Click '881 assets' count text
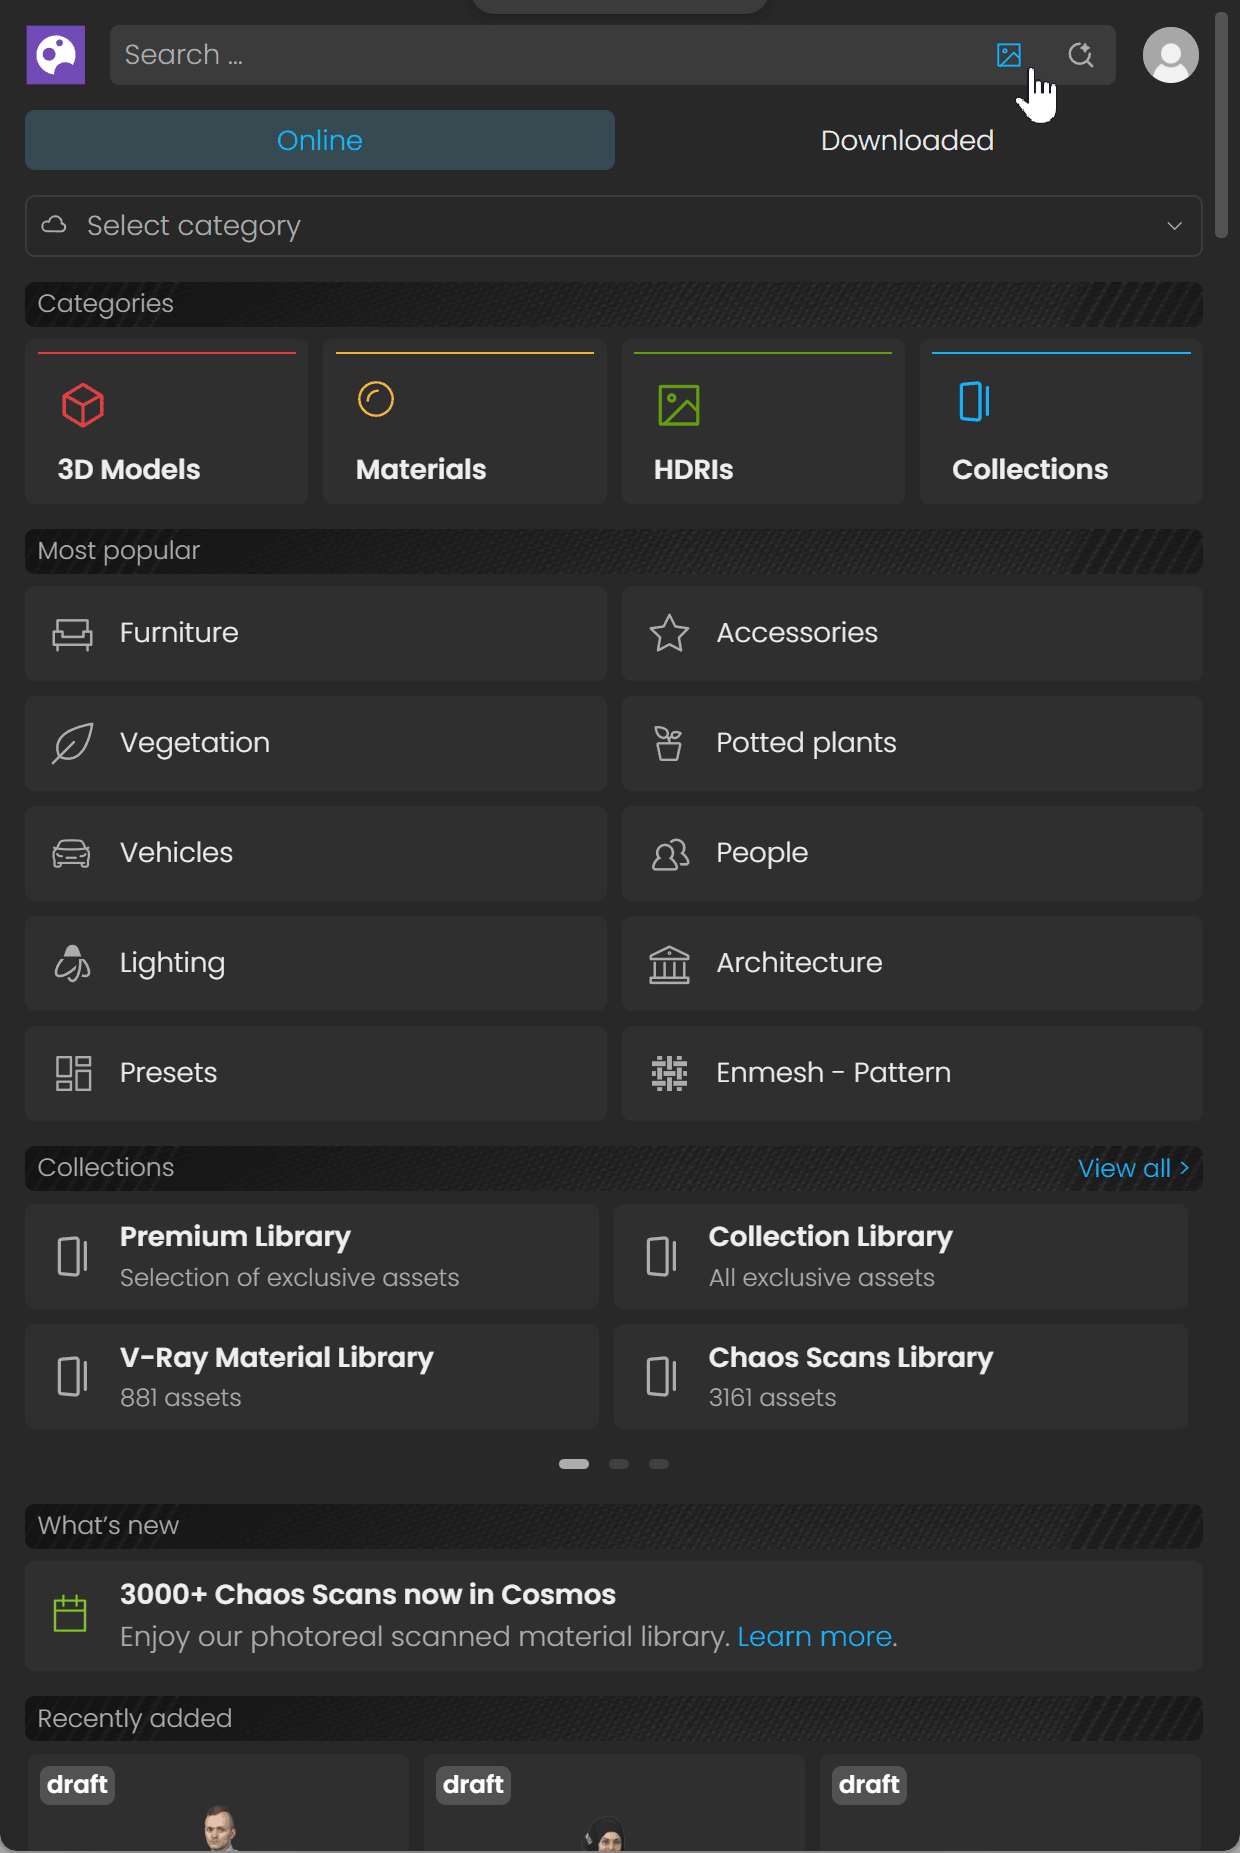 coord(181,1398)
